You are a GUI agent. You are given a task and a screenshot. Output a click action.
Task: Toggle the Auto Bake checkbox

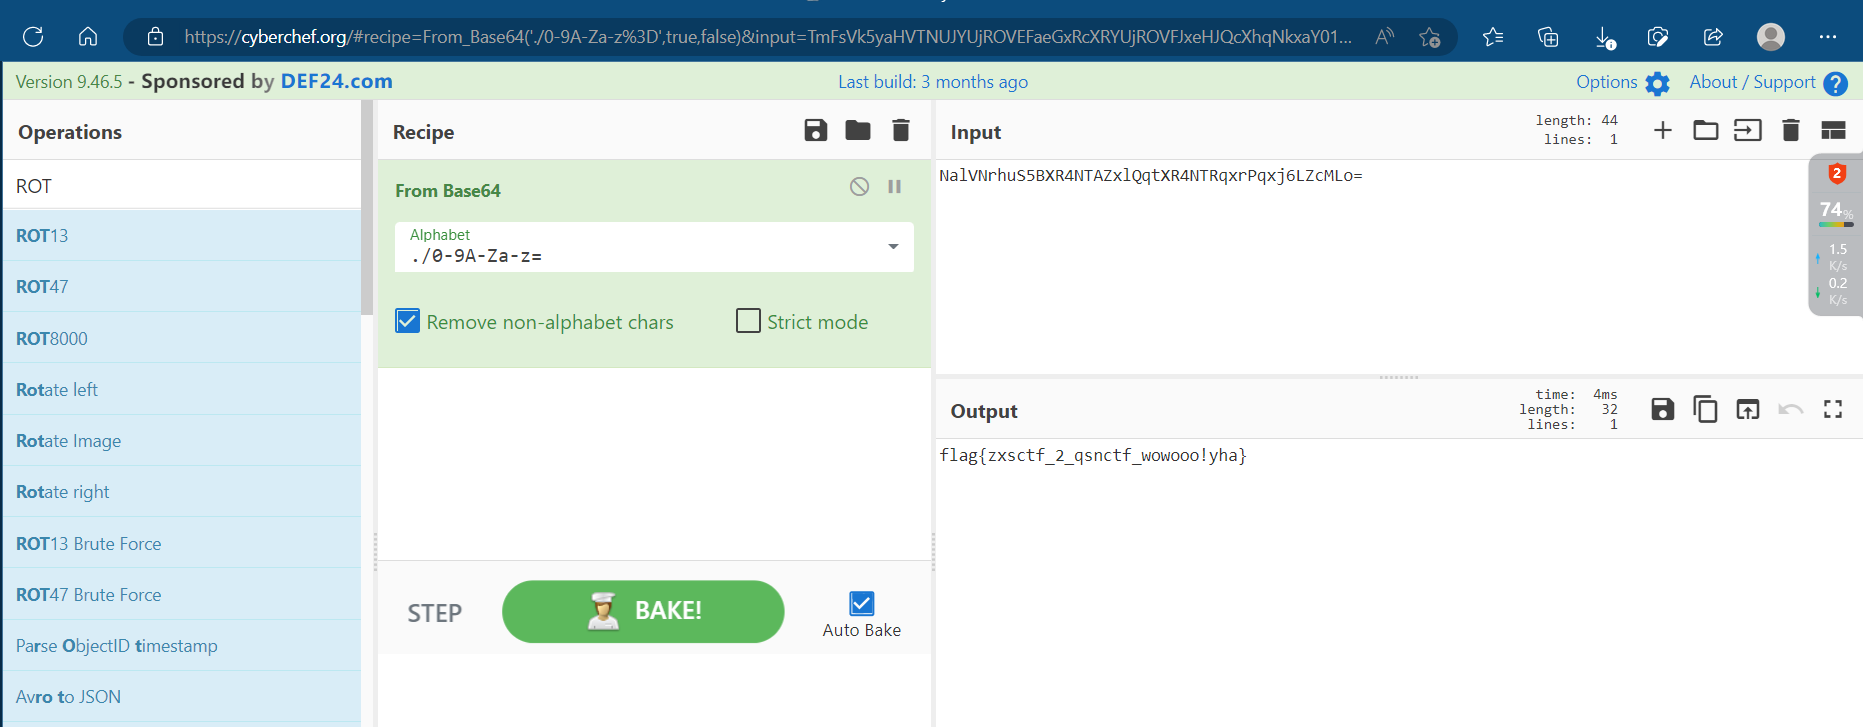[861, 603]
